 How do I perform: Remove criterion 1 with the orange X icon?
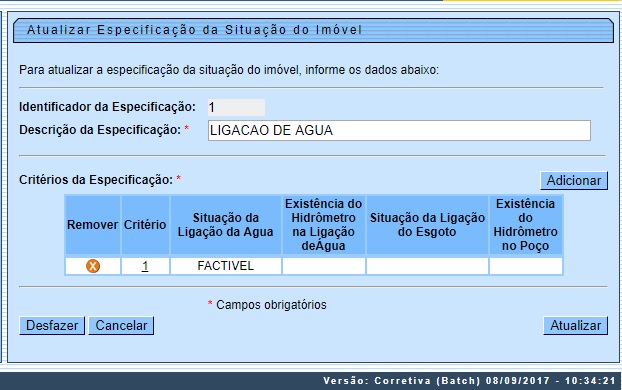tap(93, 266)
